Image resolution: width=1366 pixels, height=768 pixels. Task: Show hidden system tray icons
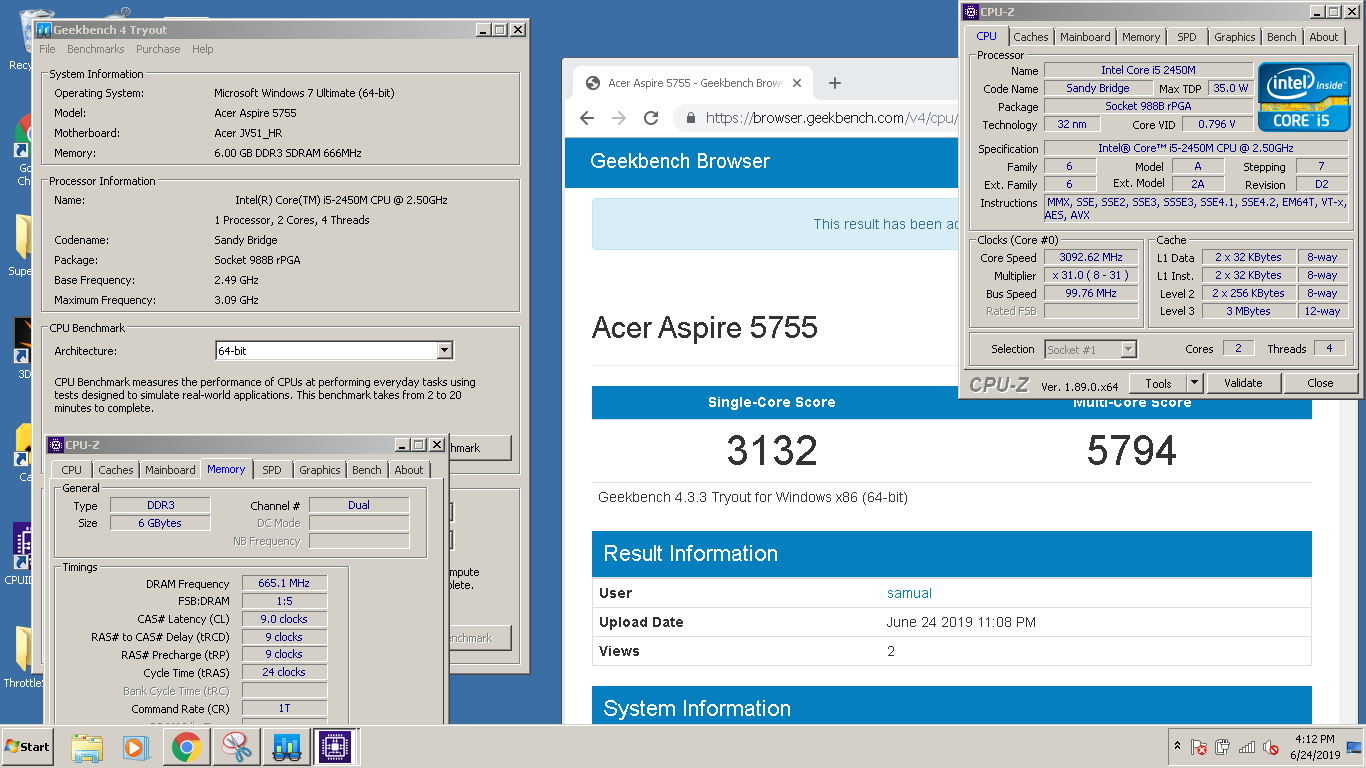pyautogui.click(x=1177, y=747)
